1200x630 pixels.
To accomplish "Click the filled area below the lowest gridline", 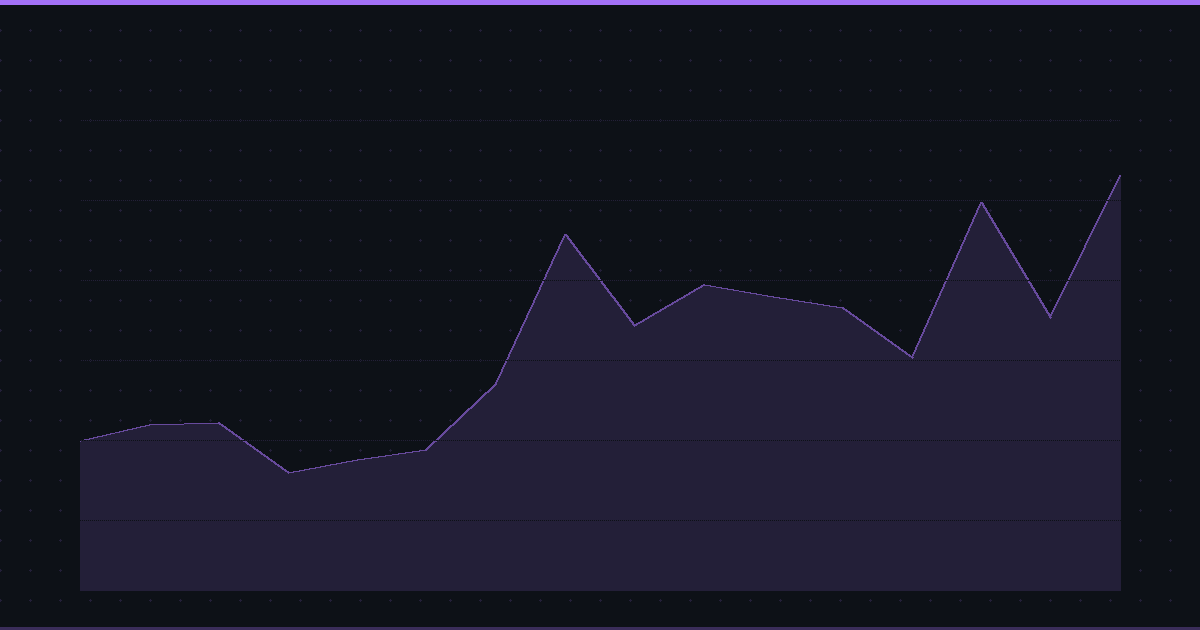I will point(600,555).
